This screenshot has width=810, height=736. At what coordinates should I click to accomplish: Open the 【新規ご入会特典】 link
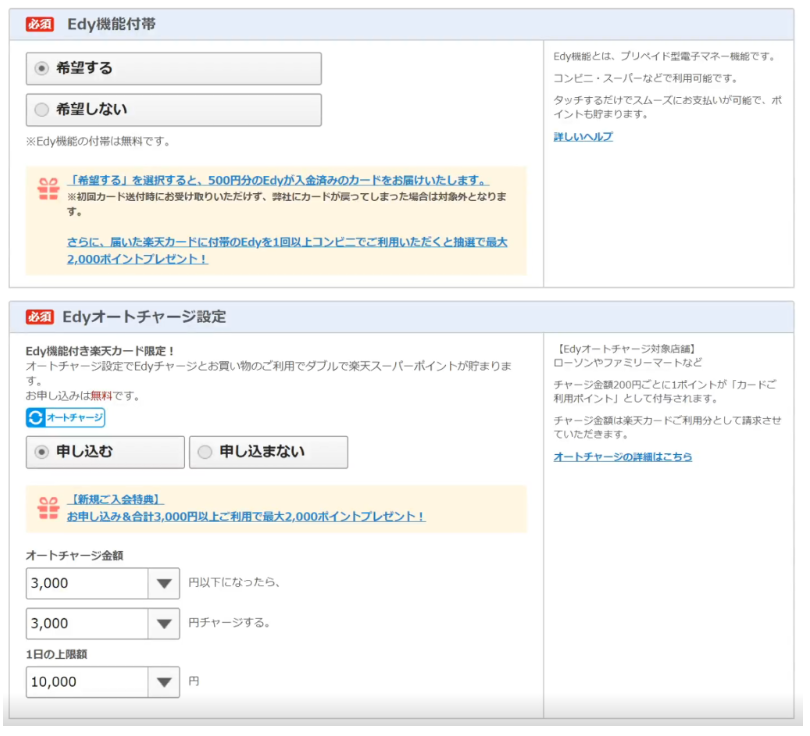tap(116, 499)
